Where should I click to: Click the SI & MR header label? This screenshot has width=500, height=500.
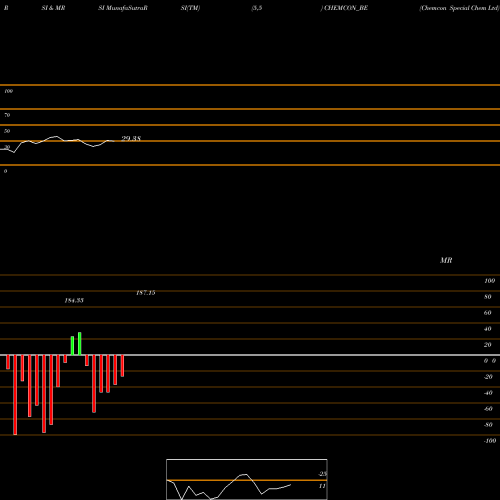click(53, 8)
